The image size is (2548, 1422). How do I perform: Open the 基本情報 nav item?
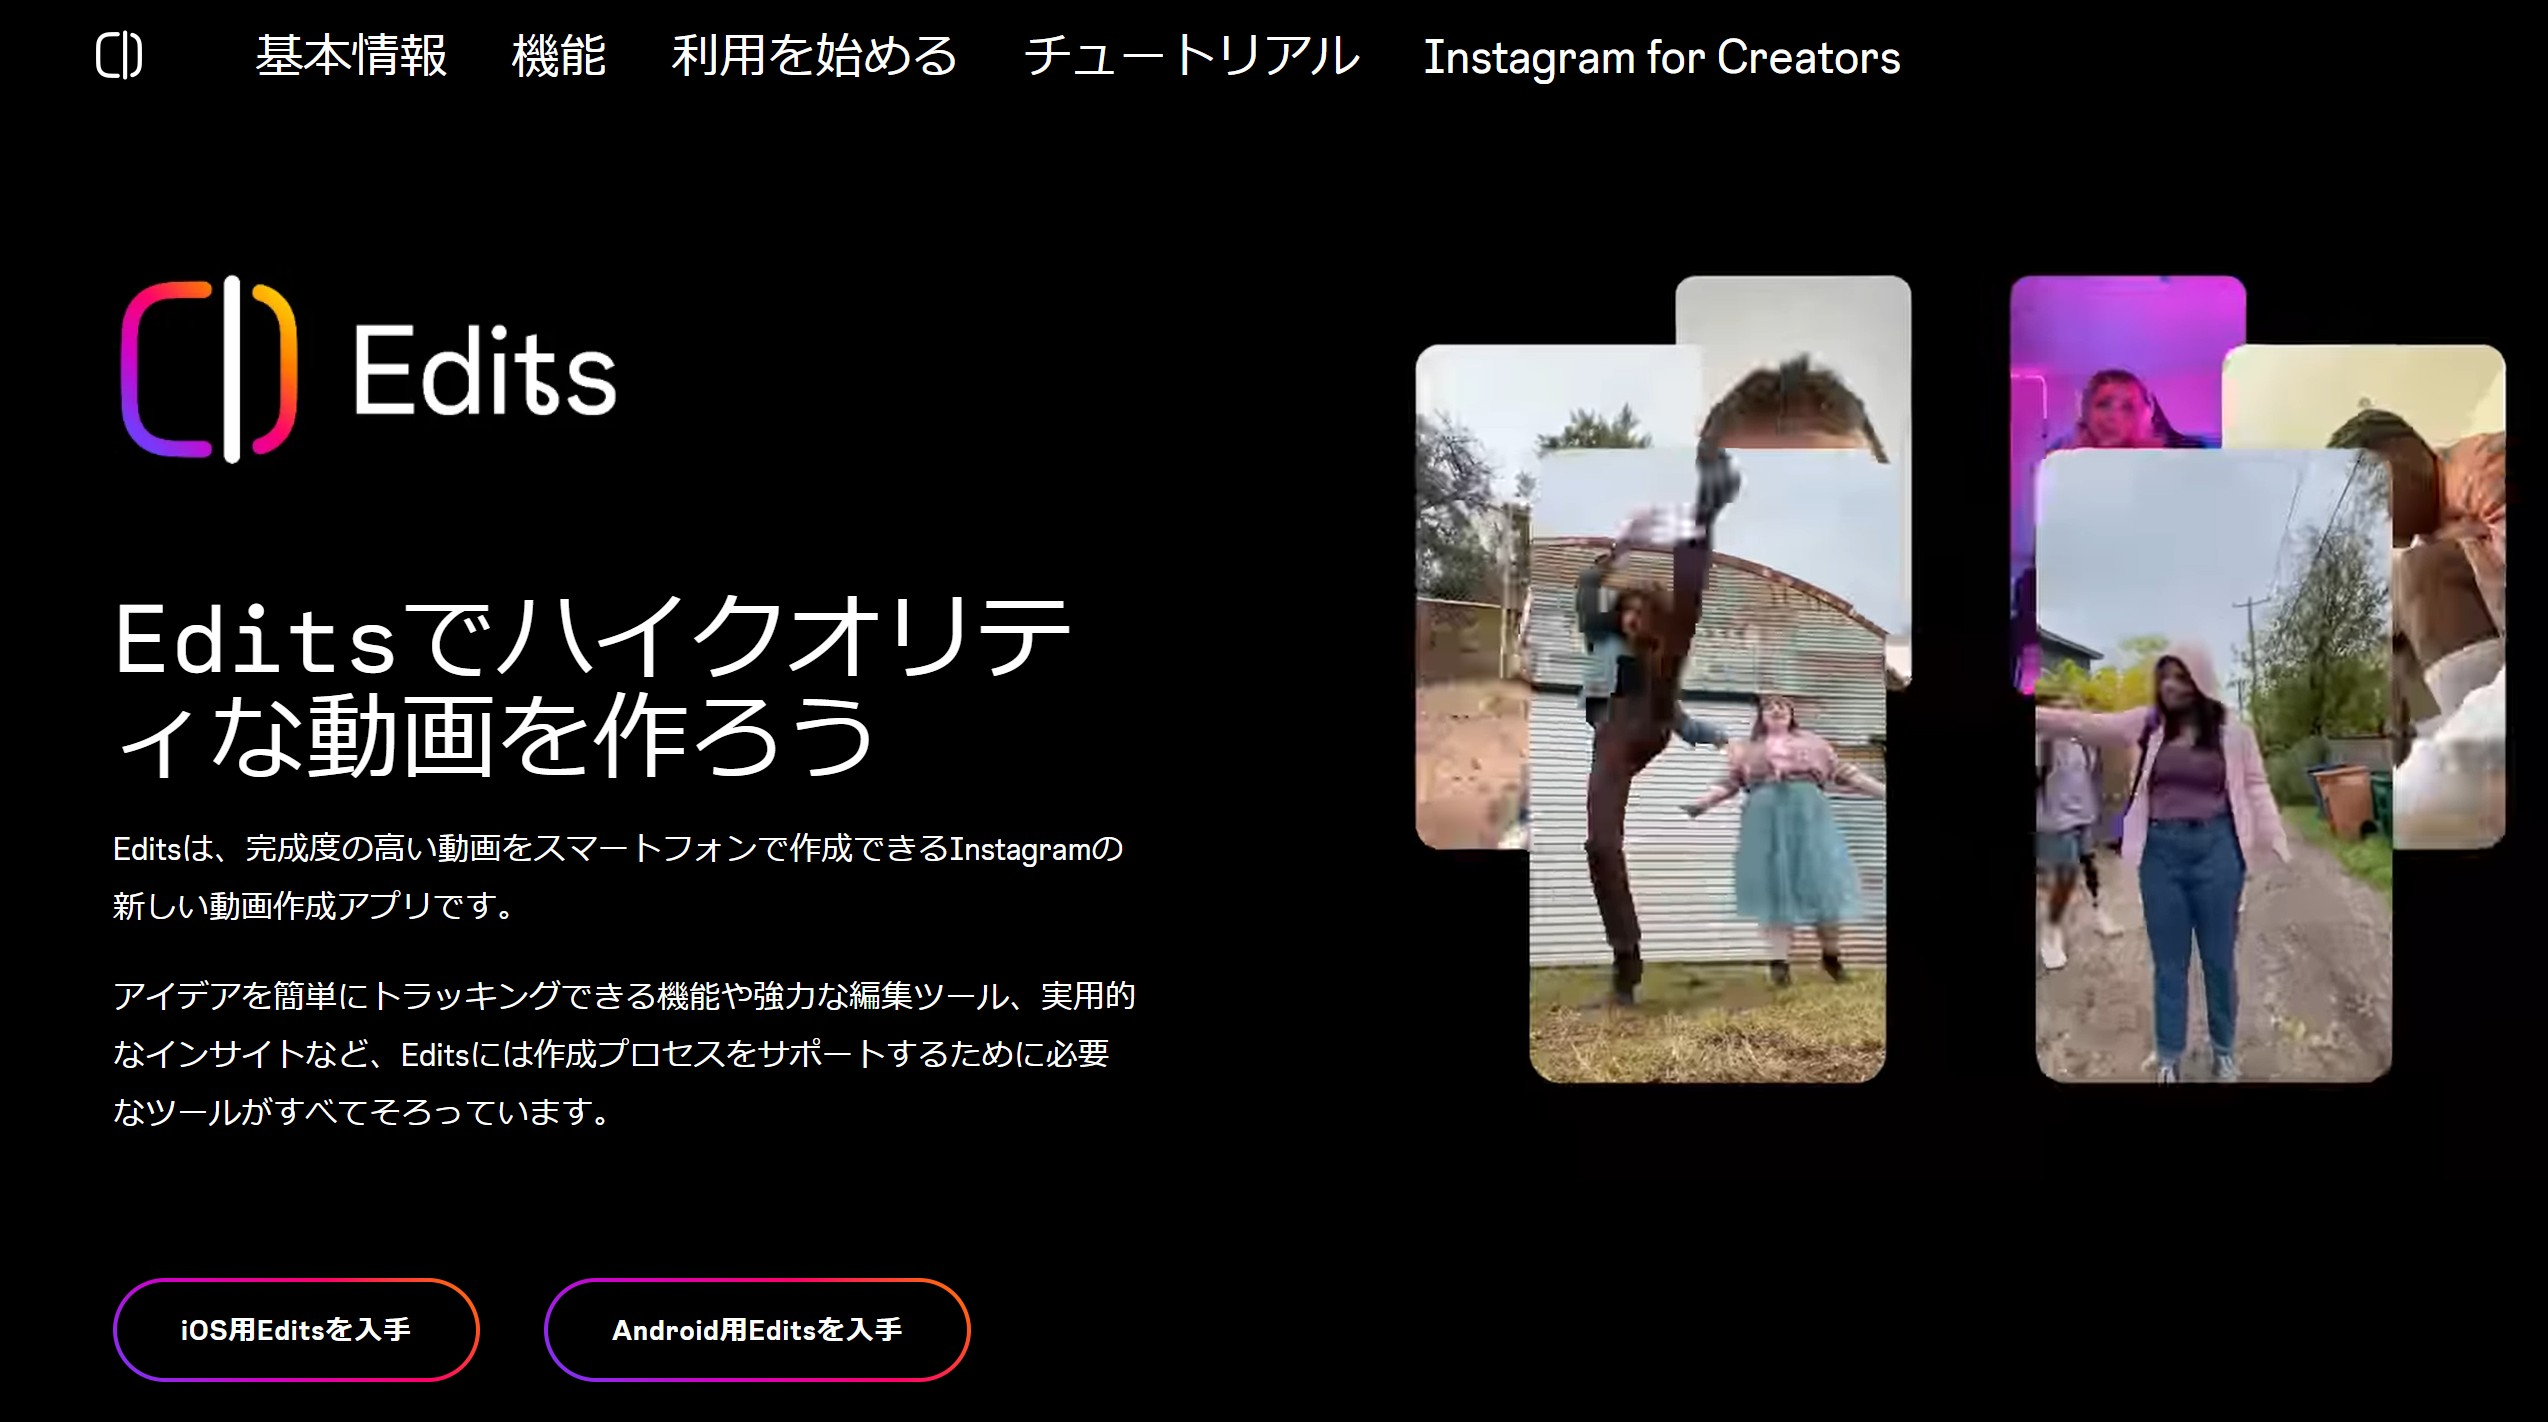click(351, 56)
